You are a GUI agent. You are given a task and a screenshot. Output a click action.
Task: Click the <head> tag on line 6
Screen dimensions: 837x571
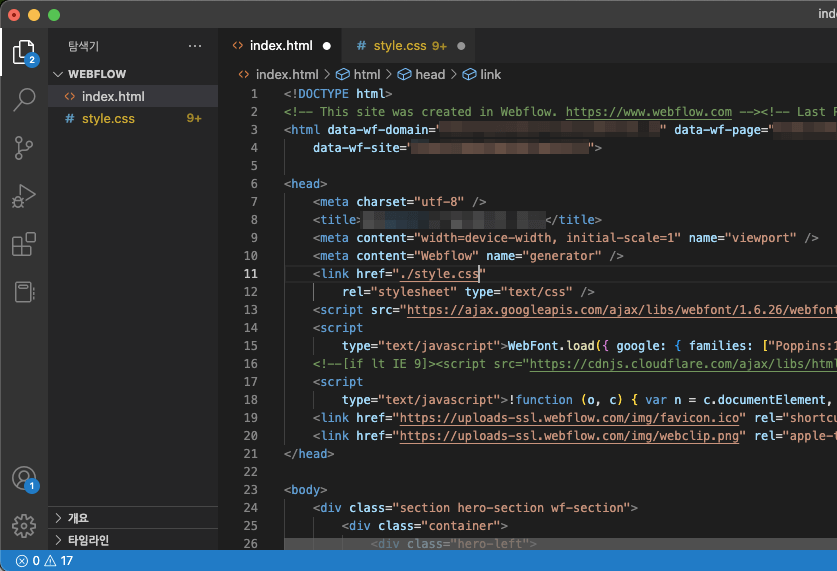tap(305, 184)
